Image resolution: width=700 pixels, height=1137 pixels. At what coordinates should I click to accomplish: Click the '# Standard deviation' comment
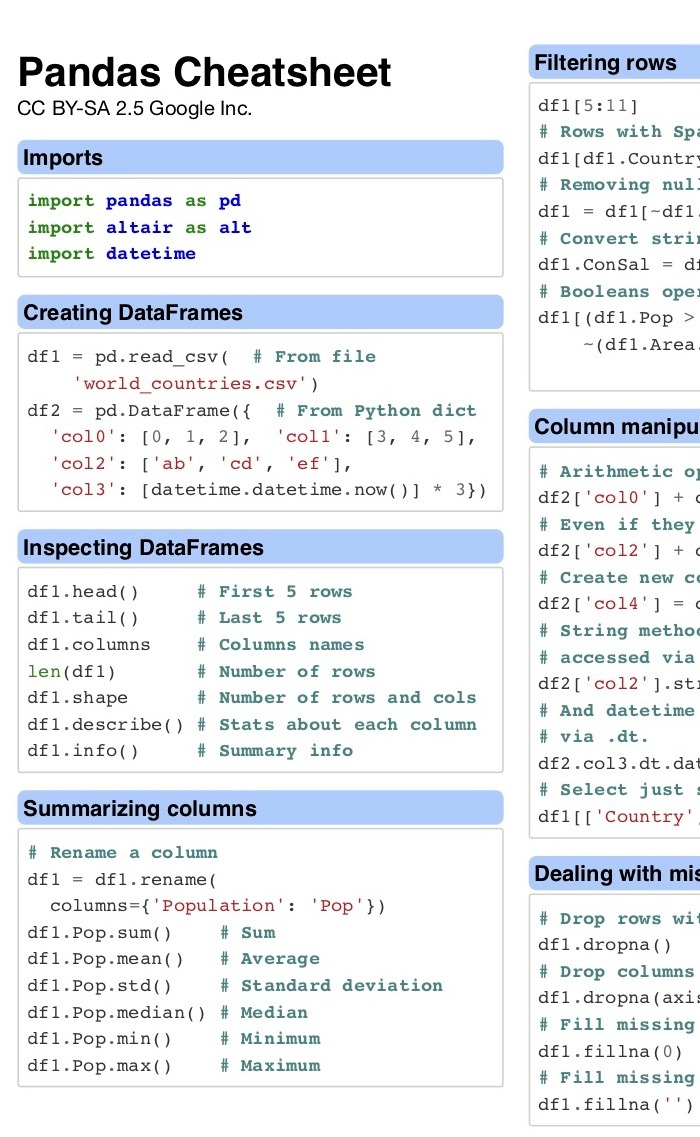tap(332, 985)
